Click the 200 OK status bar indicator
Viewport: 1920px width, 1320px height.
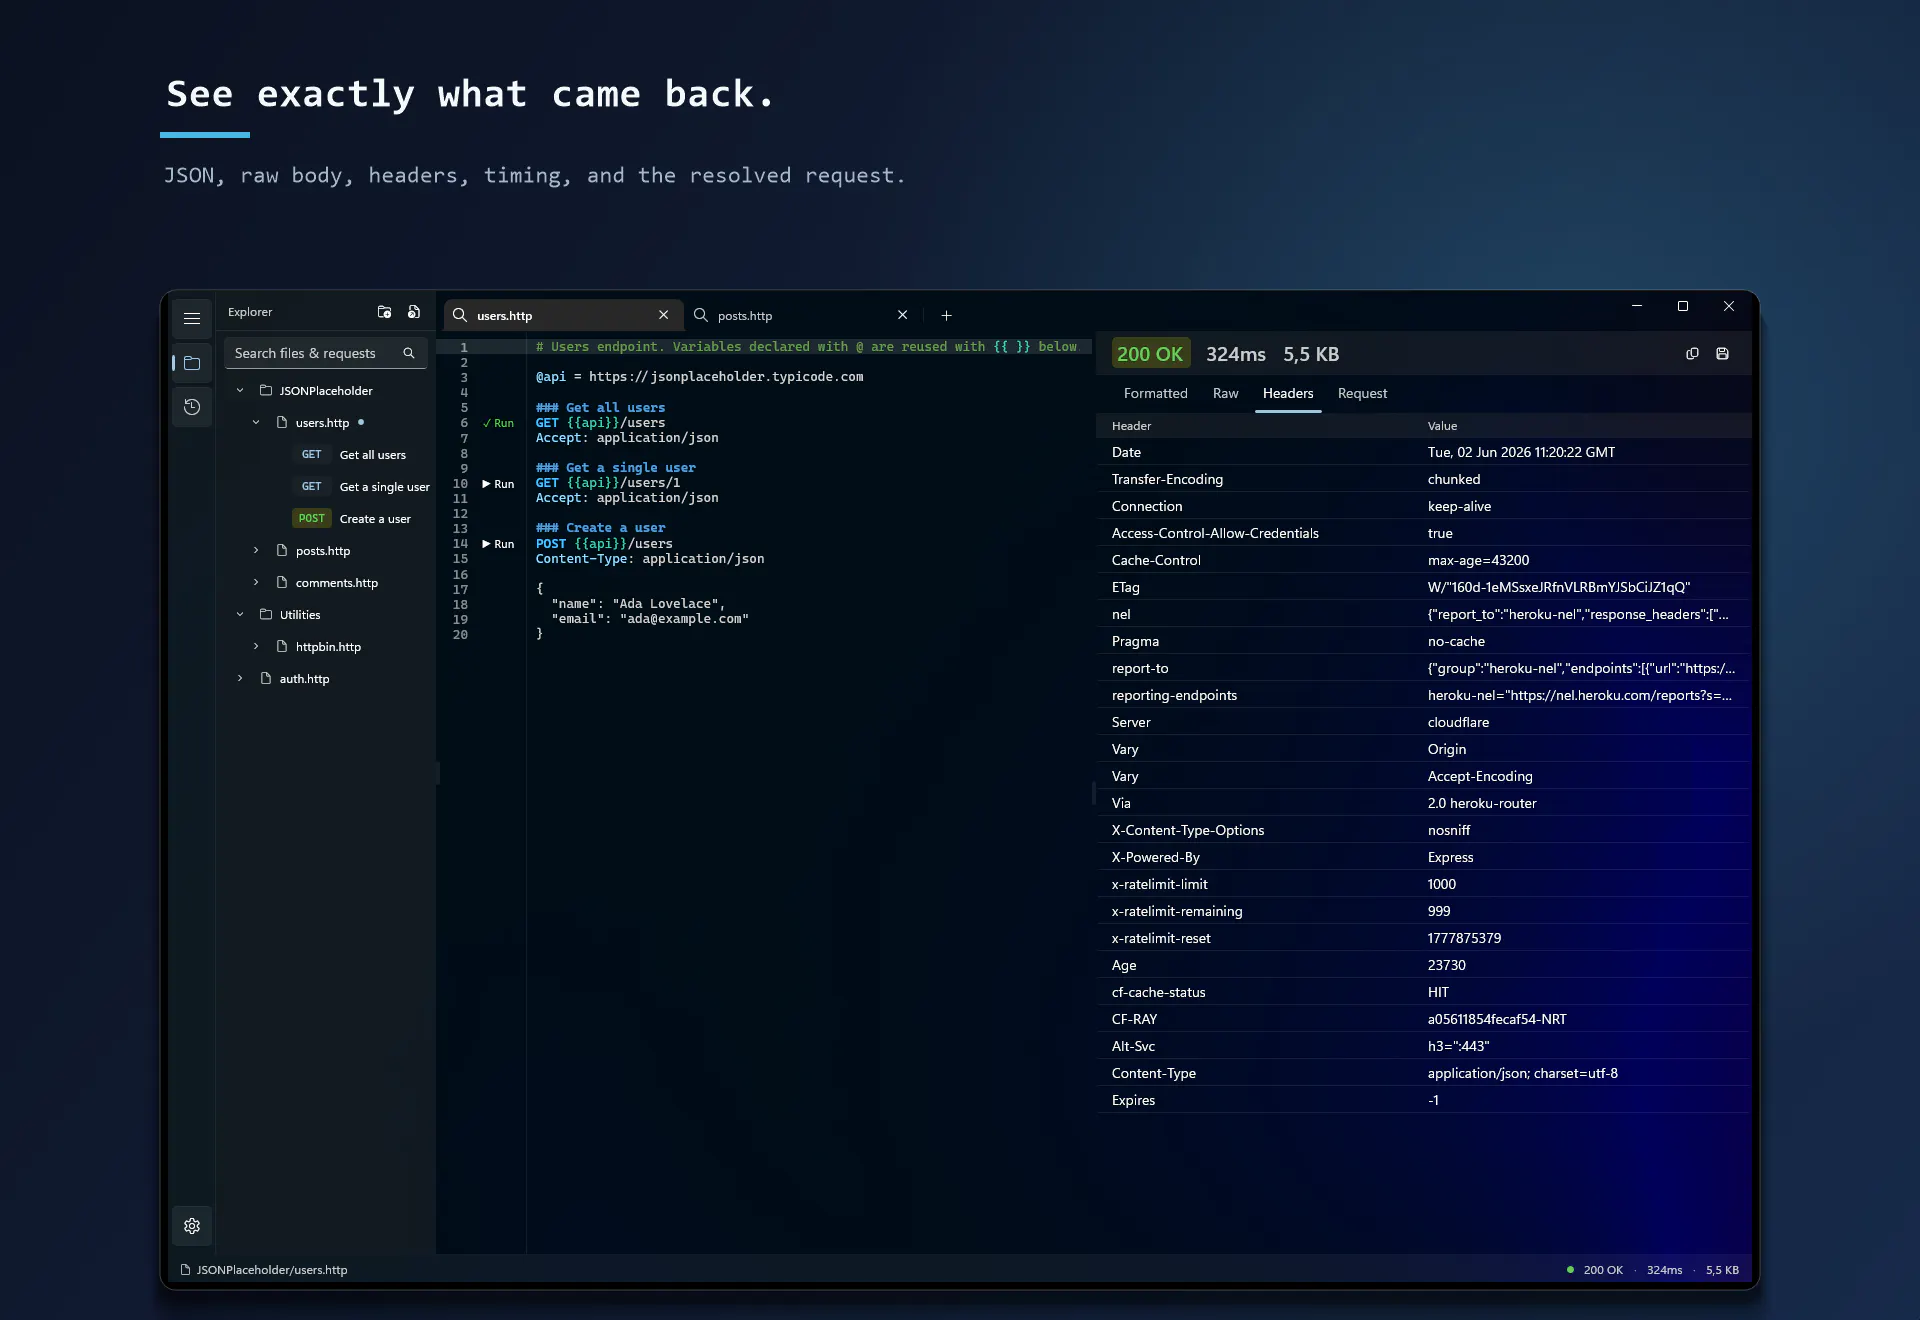[1594, 1270]
